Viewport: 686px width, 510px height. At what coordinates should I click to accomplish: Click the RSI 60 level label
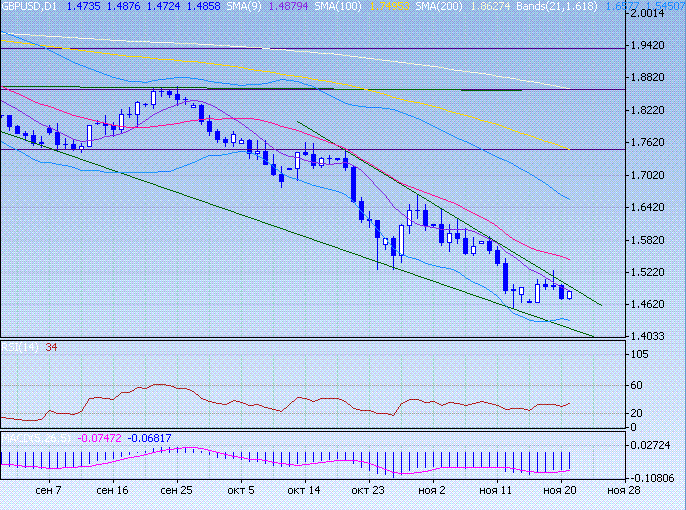click(x=635, y=385)
